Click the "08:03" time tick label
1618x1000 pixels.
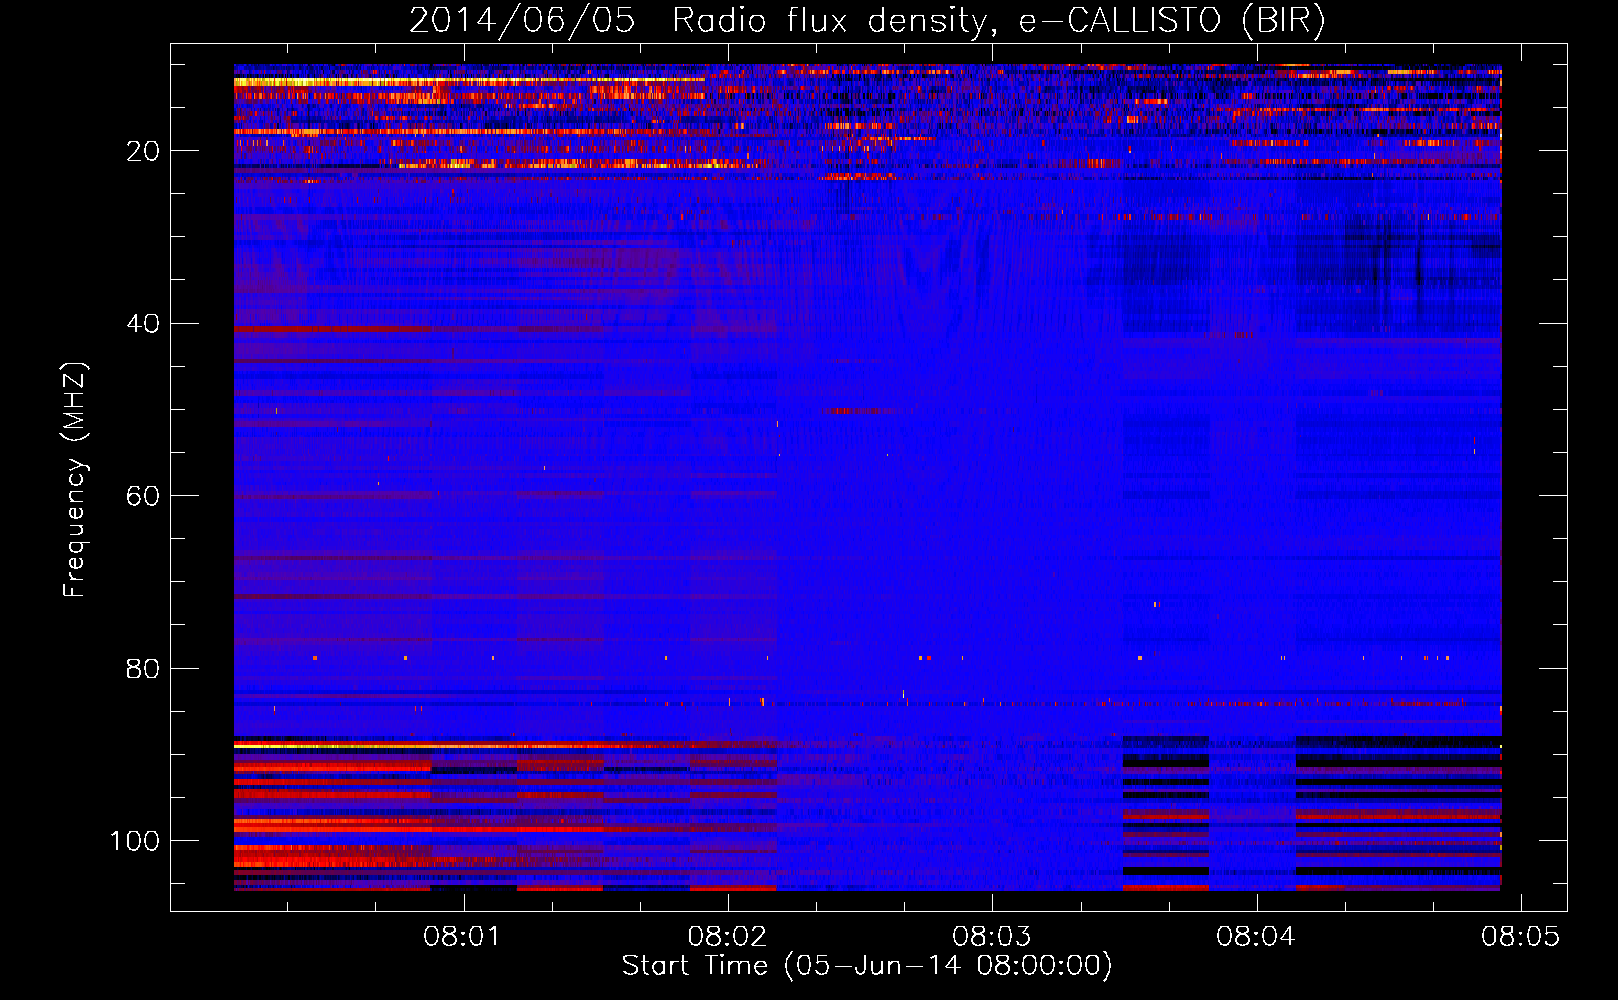[992, 936]
